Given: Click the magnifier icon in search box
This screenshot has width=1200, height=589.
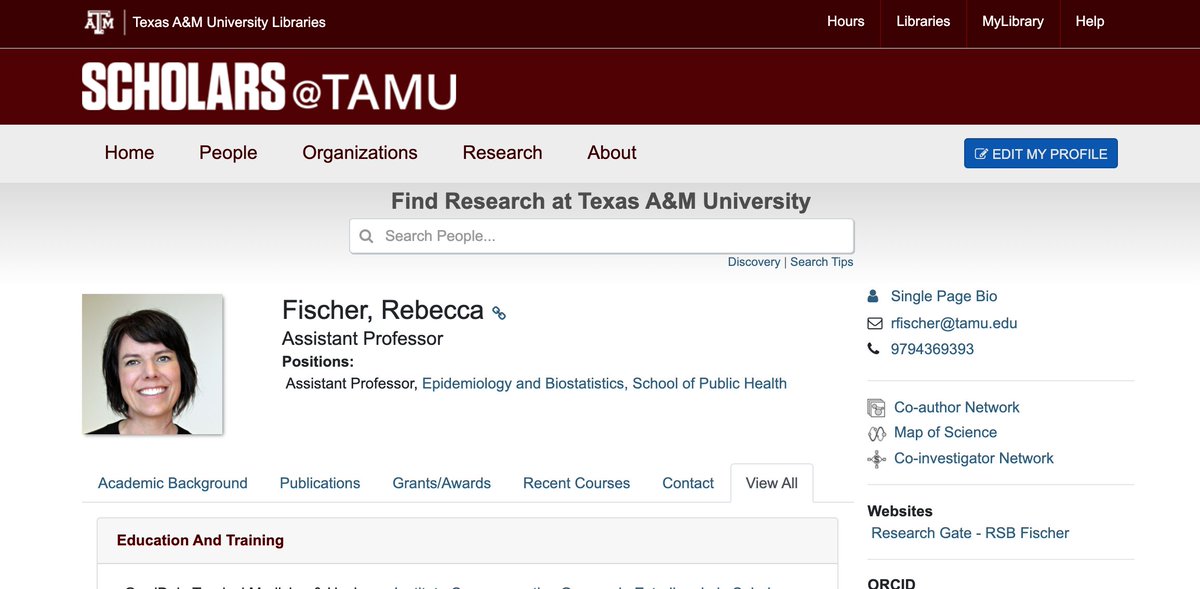Looking at the screenshot, I should click(366, 236).
